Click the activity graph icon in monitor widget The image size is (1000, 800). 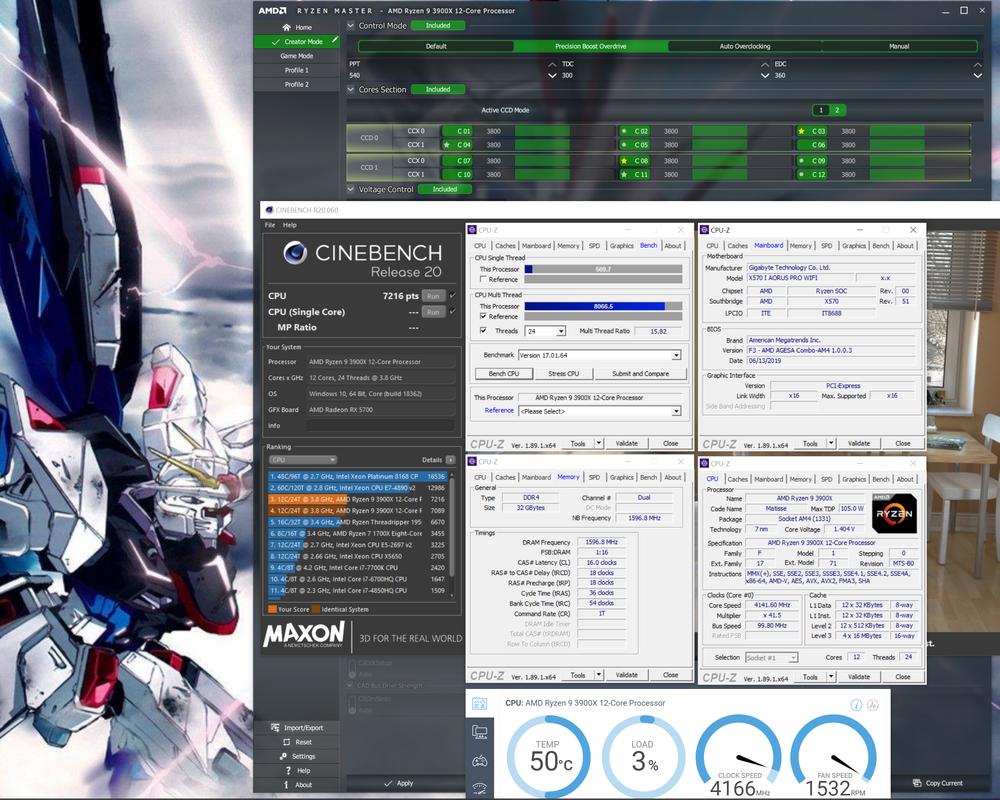873,705
